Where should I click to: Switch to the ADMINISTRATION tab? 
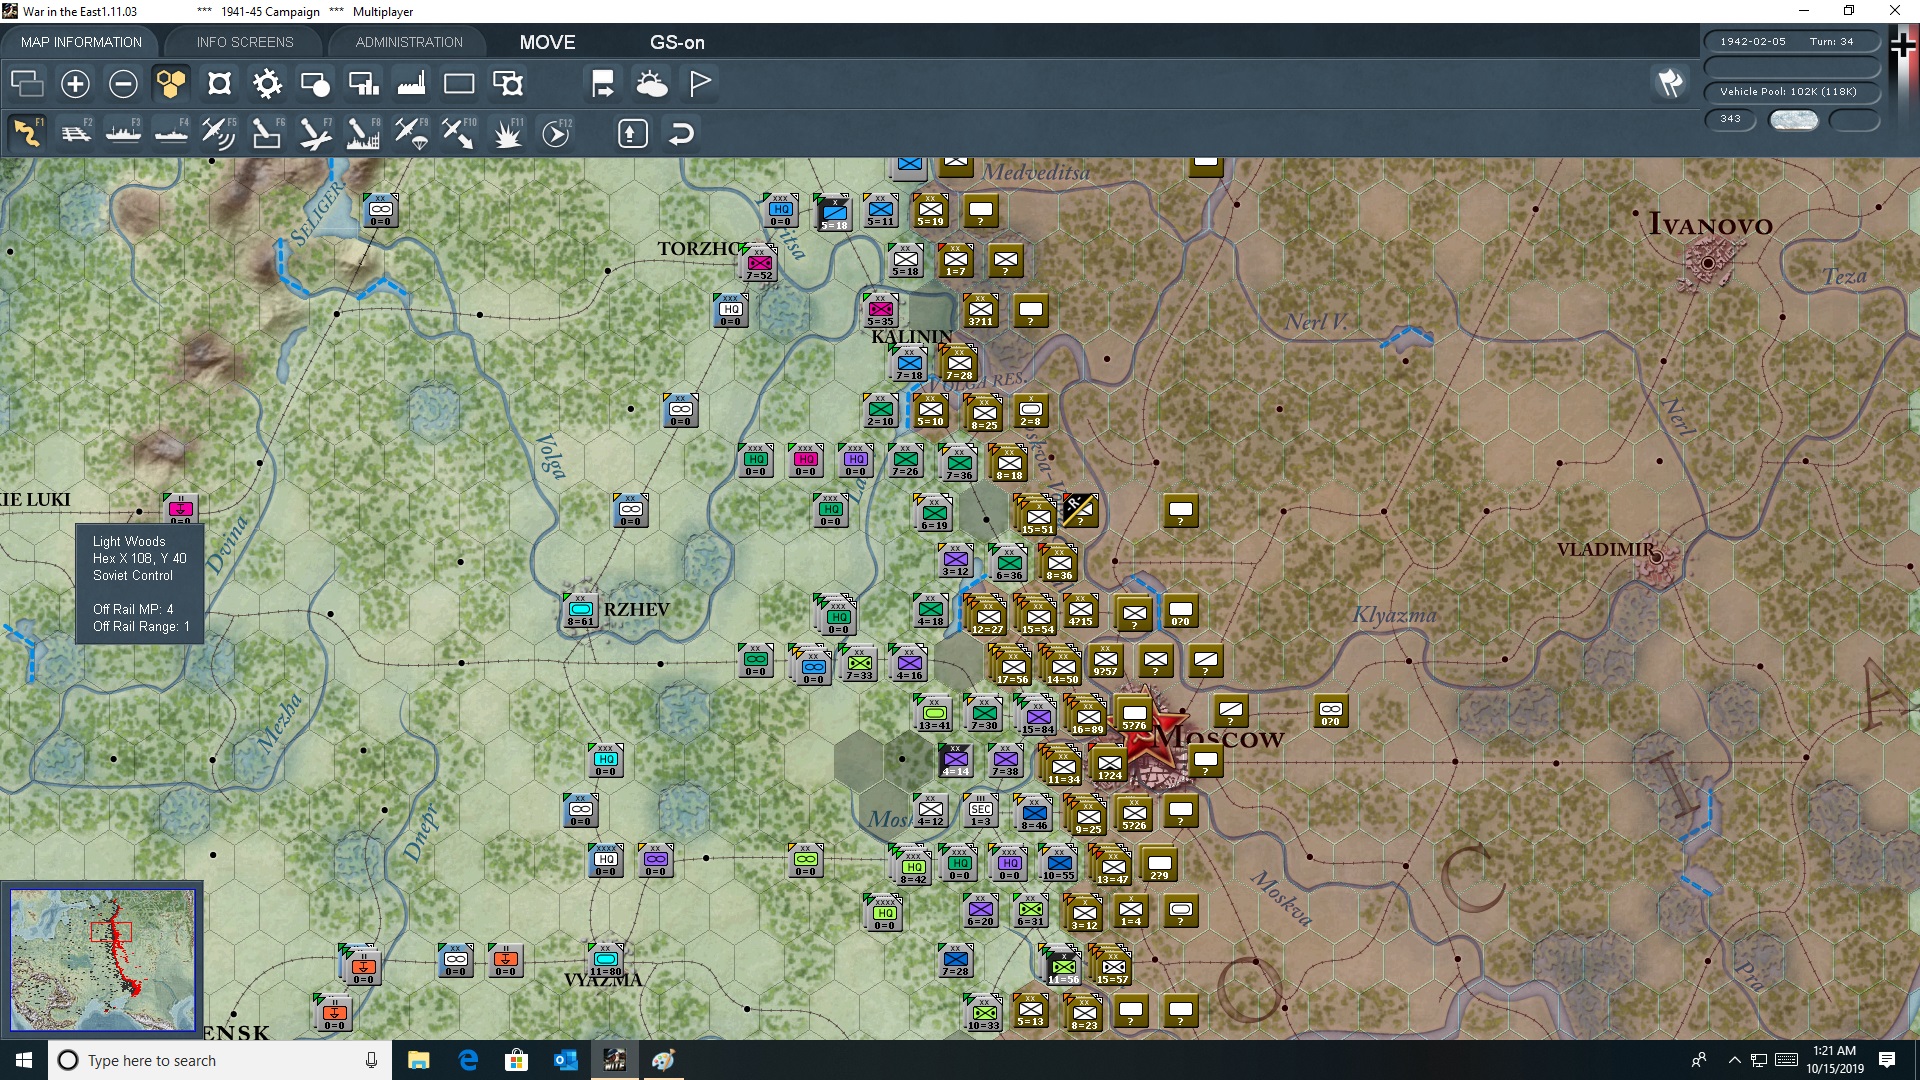pyautogui.click(x=409, y=42)
